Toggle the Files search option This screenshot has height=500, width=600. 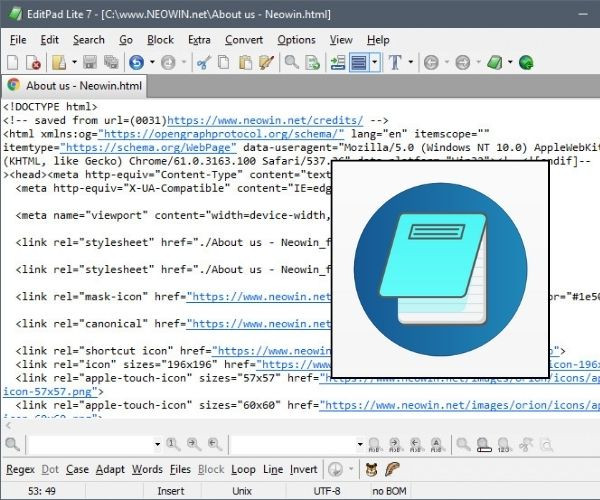180,469
